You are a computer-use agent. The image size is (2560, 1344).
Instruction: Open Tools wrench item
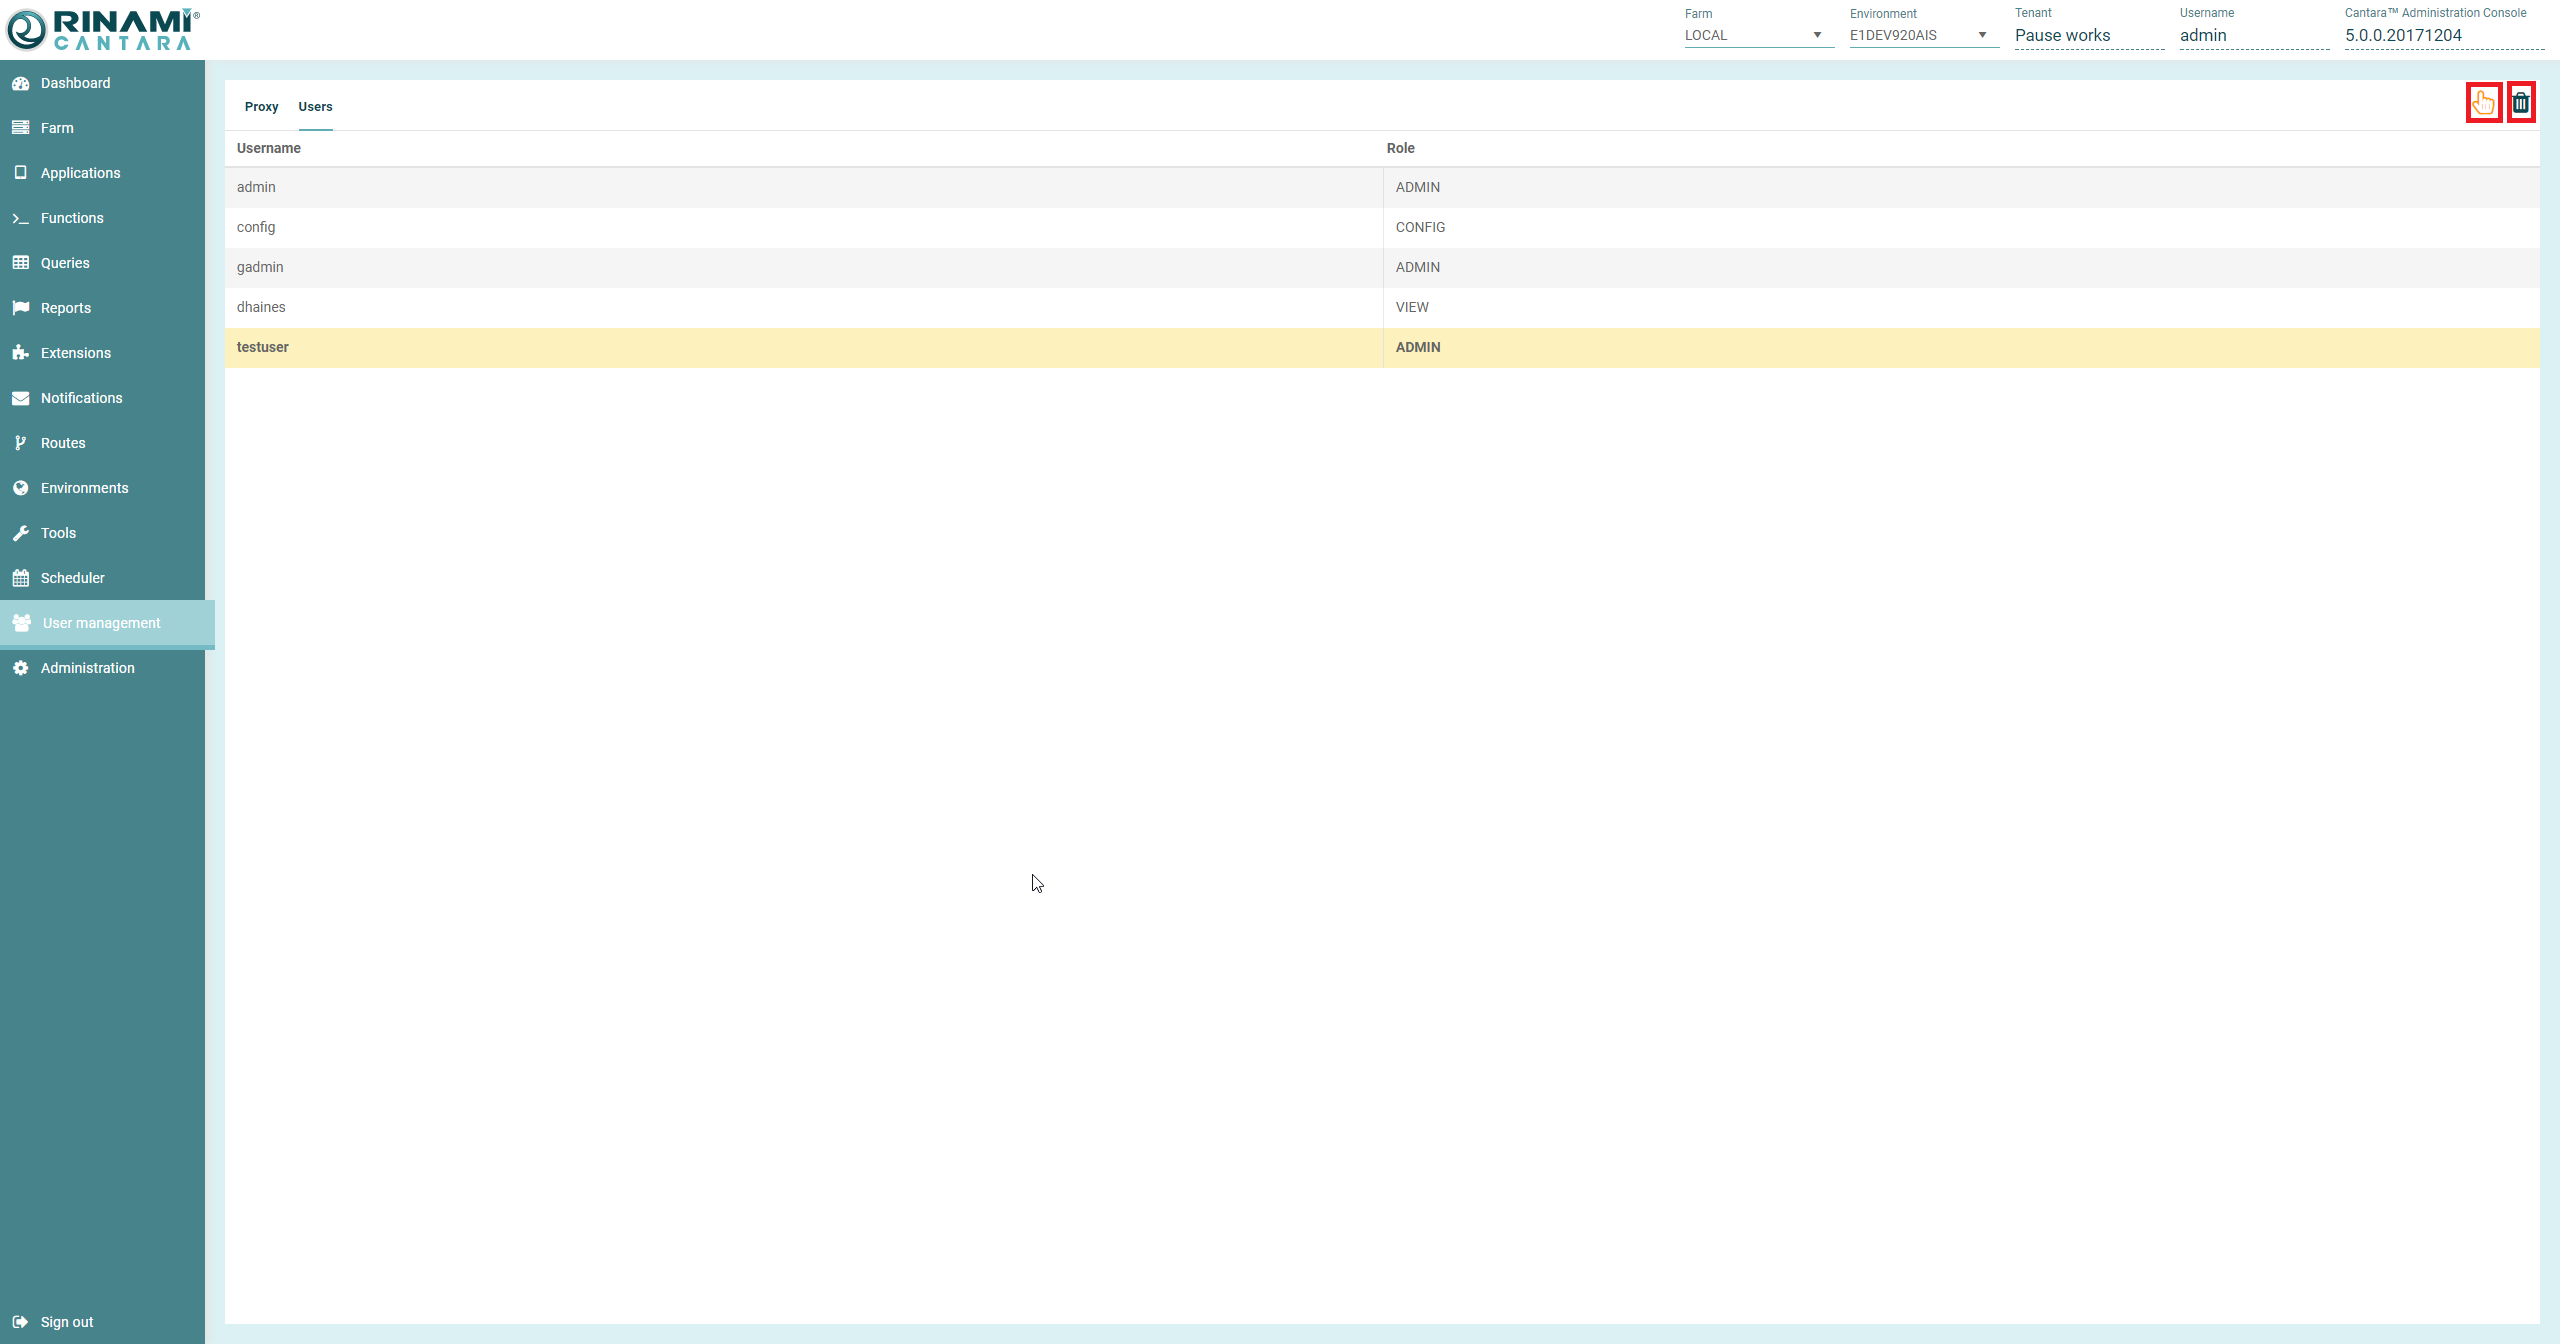pos(58,533)
